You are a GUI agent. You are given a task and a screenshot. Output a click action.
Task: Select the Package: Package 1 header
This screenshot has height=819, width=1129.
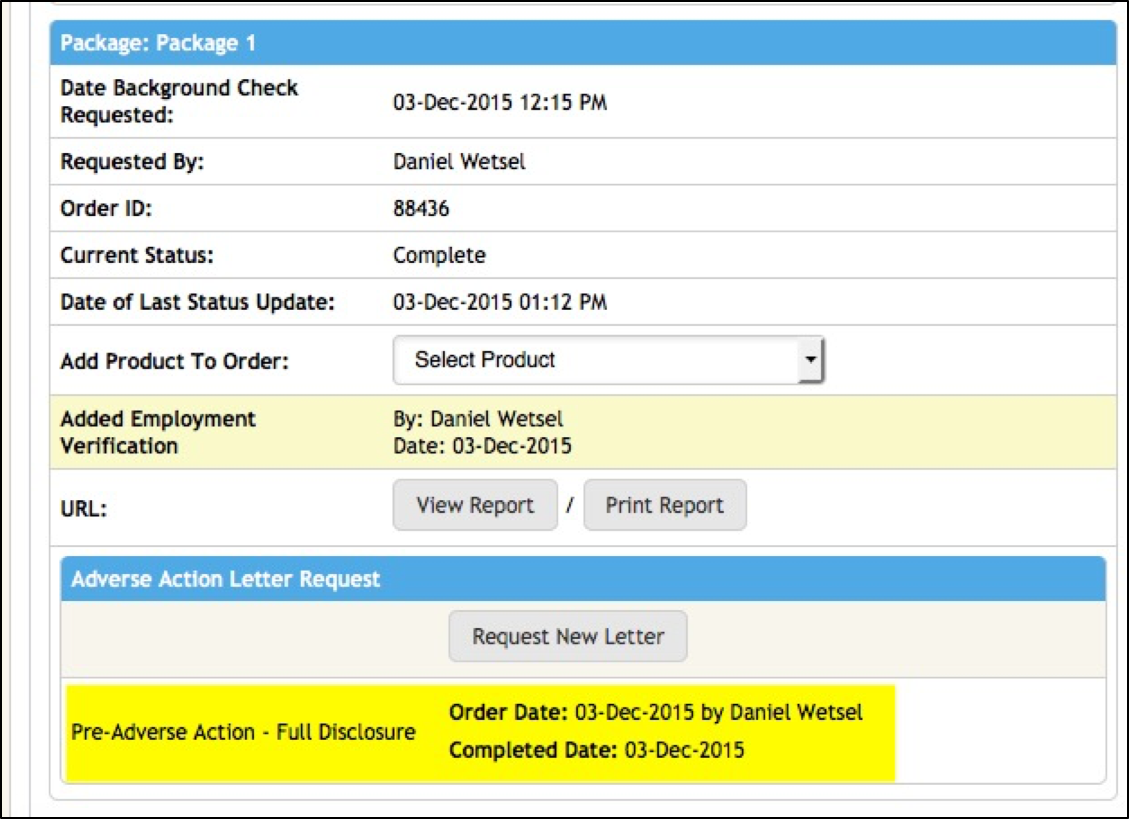coord(159,44)
